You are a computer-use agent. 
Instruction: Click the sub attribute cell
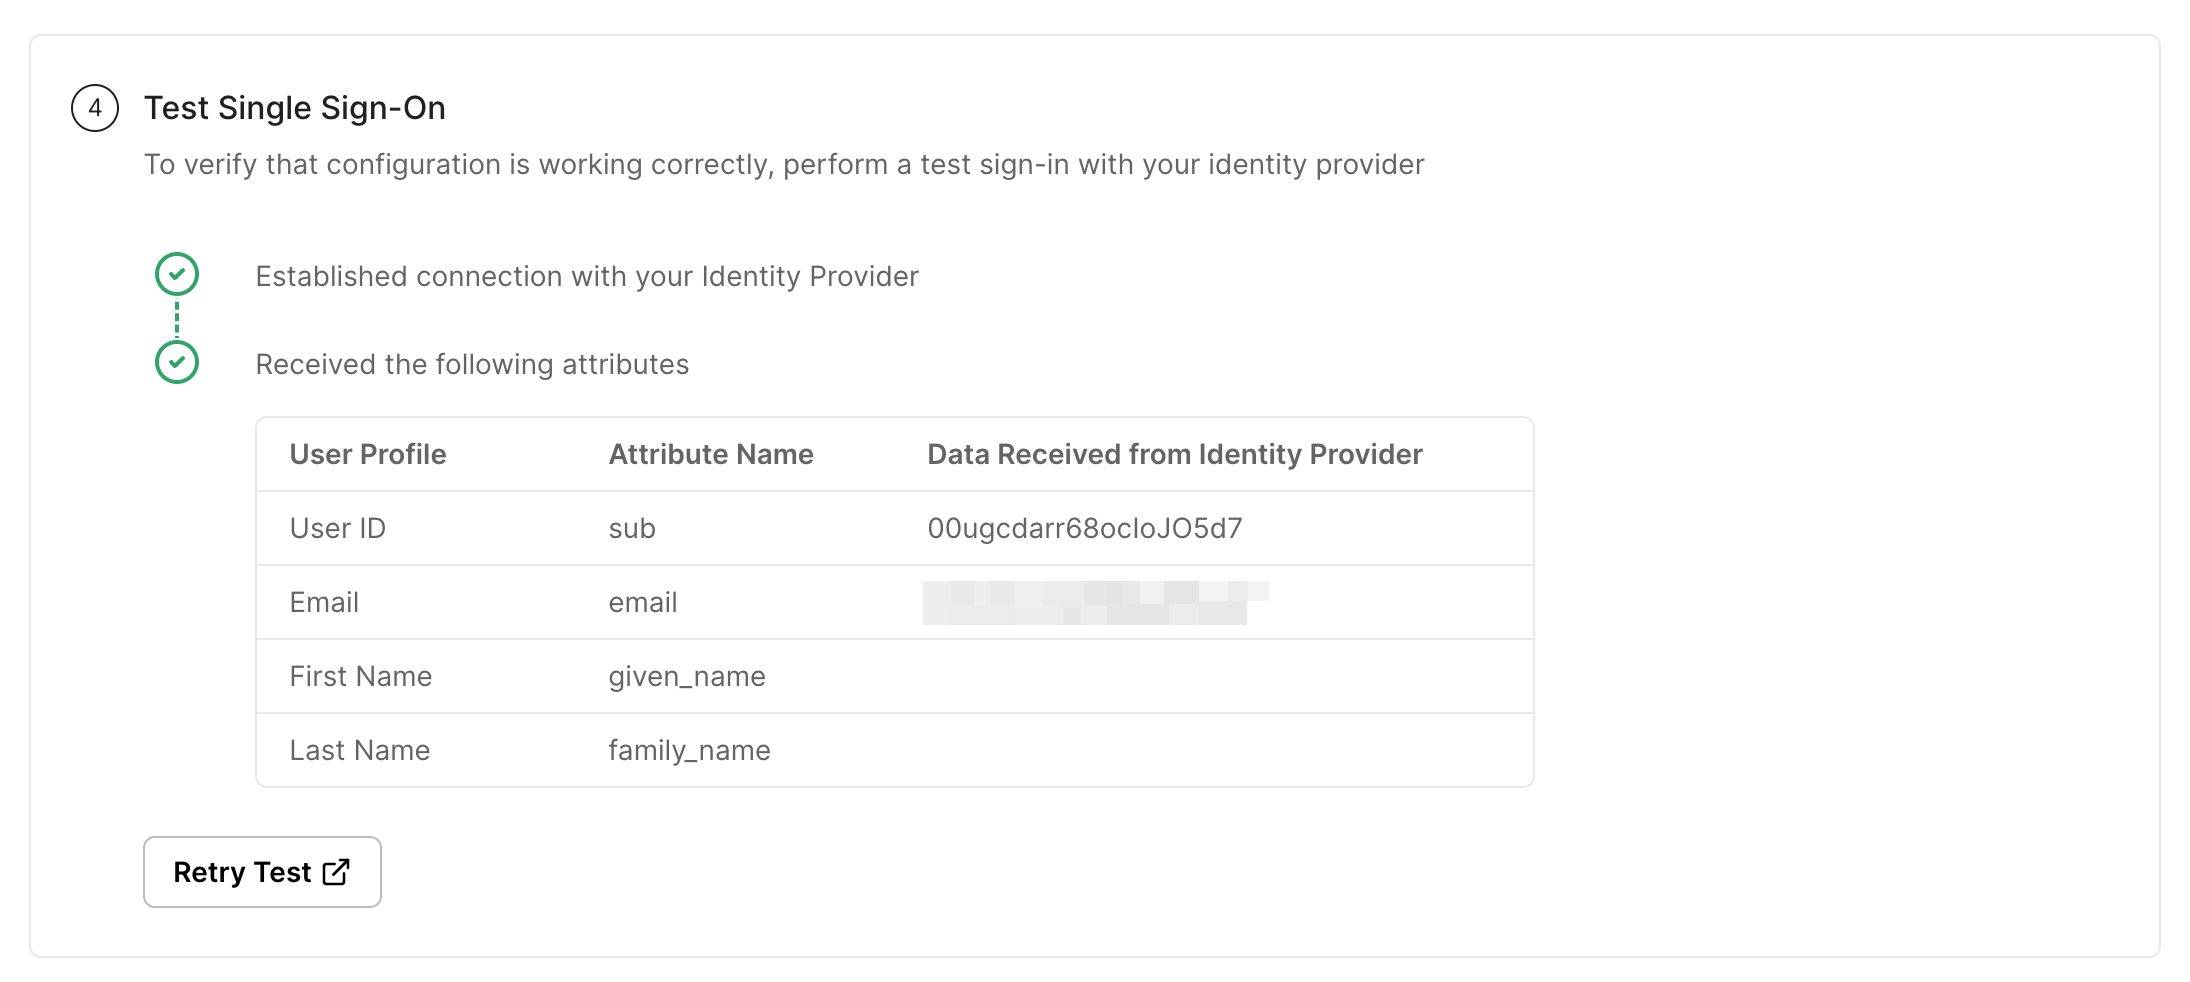point(631,528)
